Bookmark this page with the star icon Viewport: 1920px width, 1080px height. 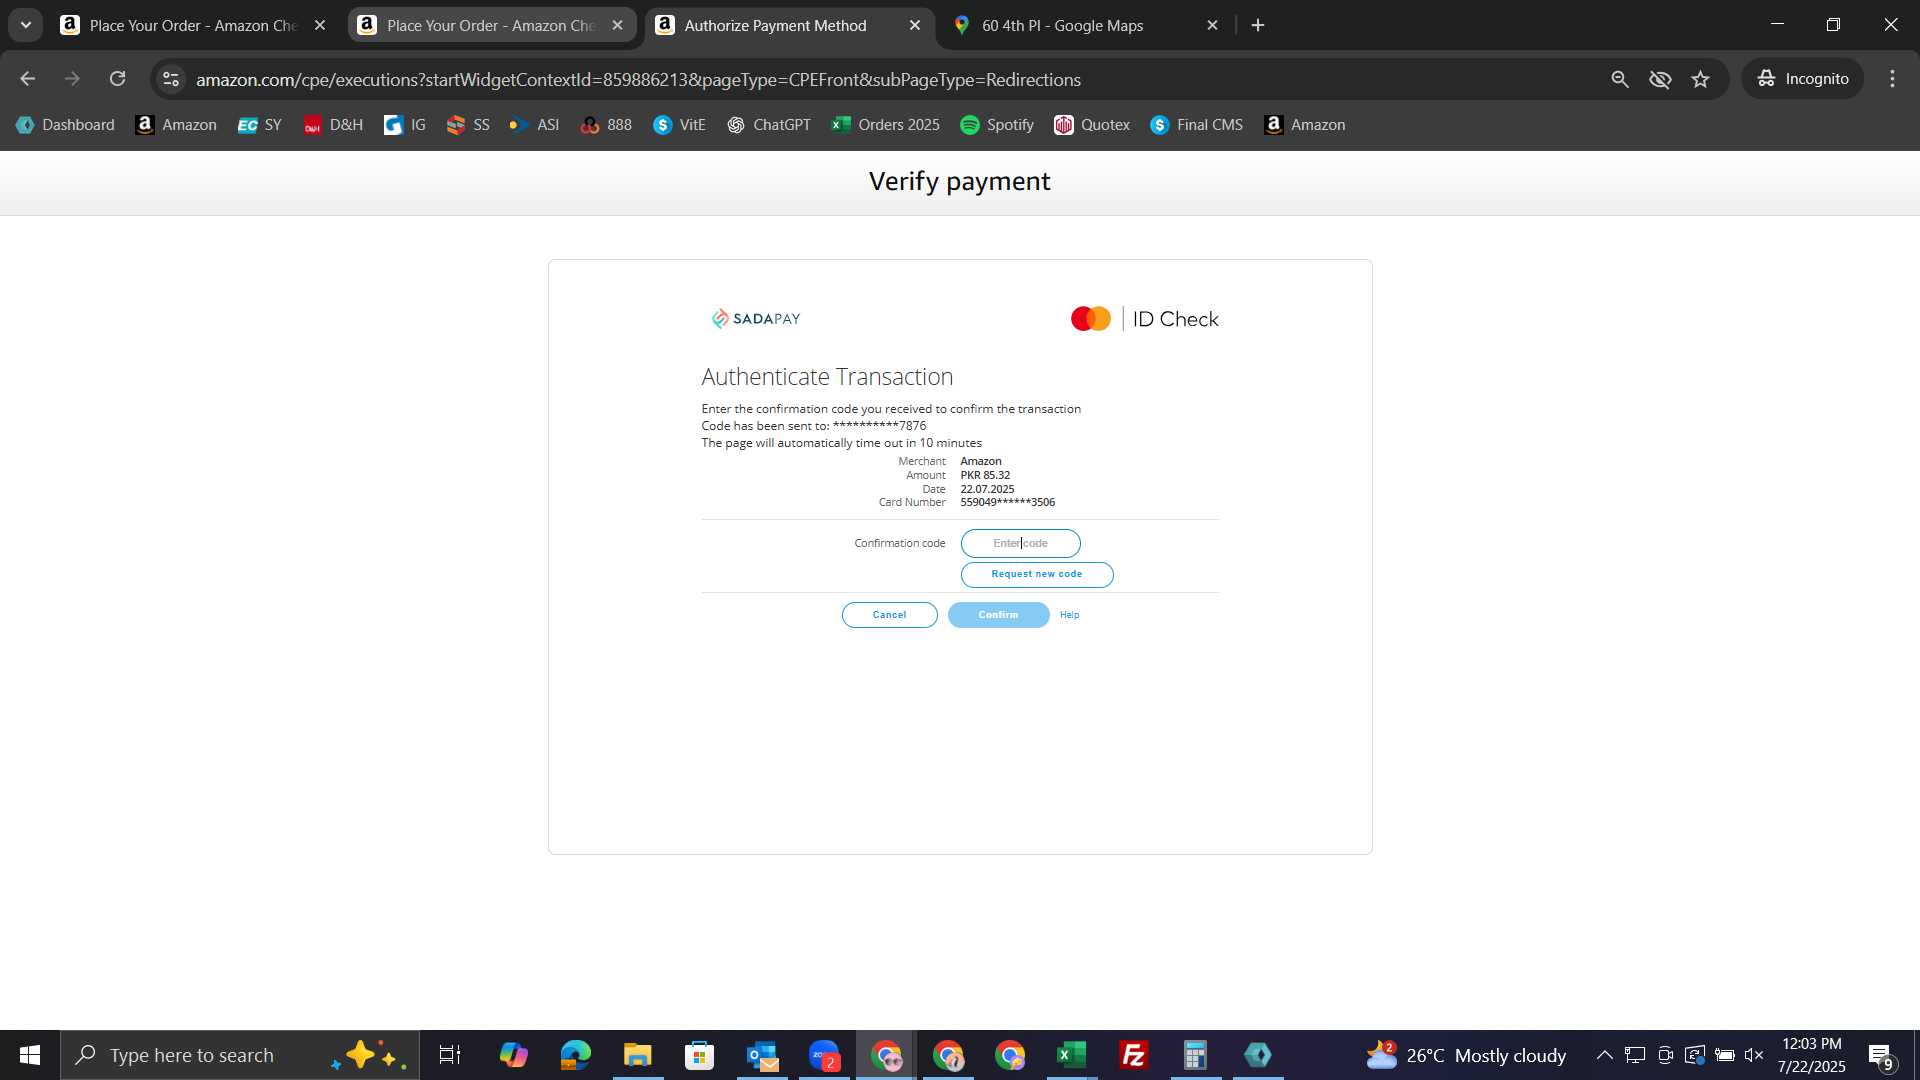pyautogui.click(x=1701, y=79)
